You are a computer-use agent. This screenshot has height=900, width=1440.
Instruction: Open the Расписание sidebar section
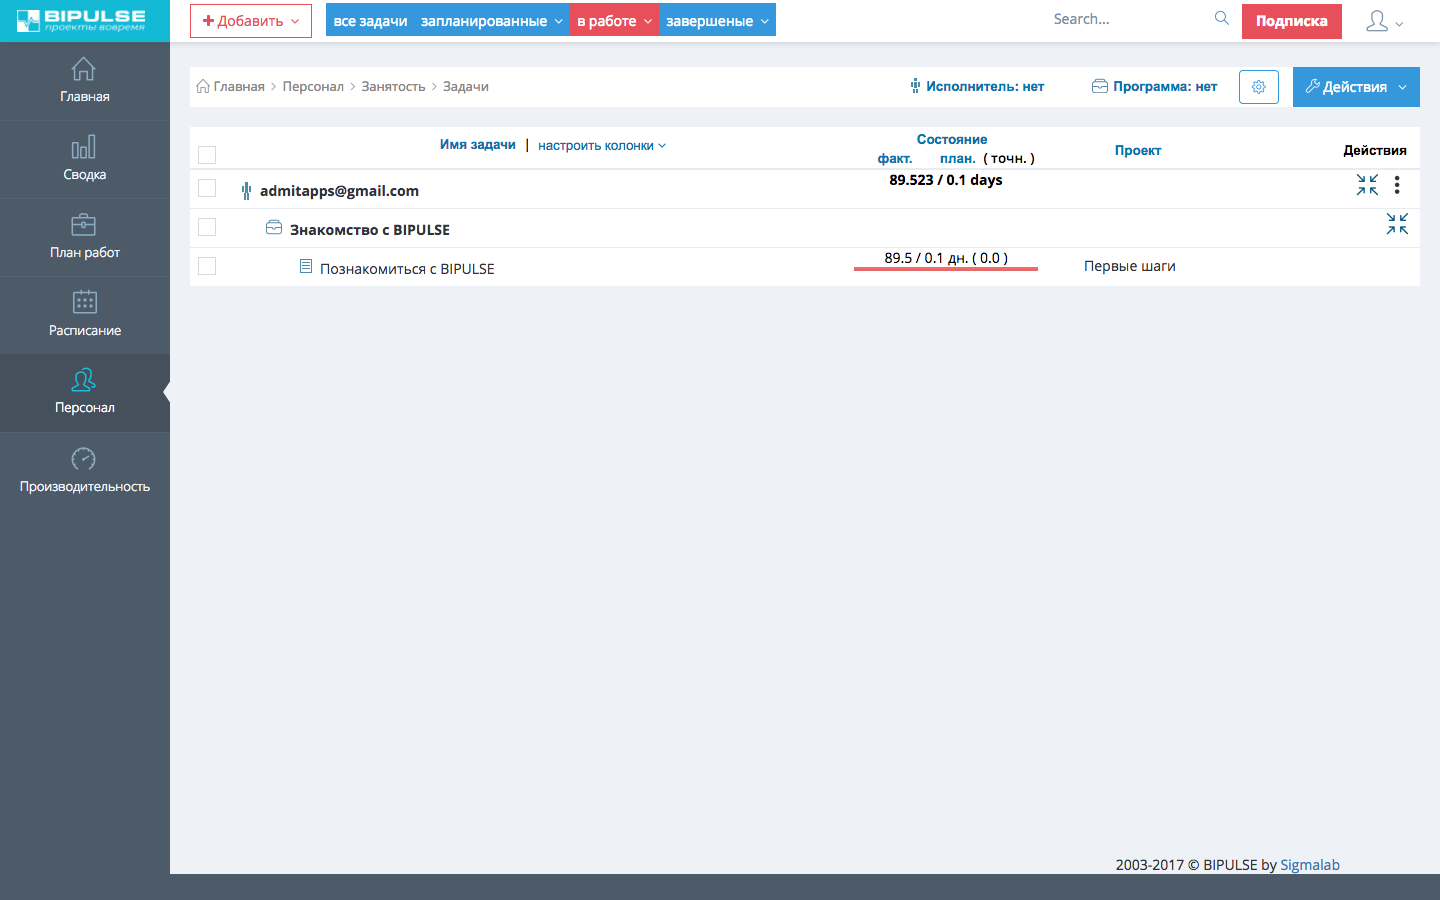pos(85,315)
